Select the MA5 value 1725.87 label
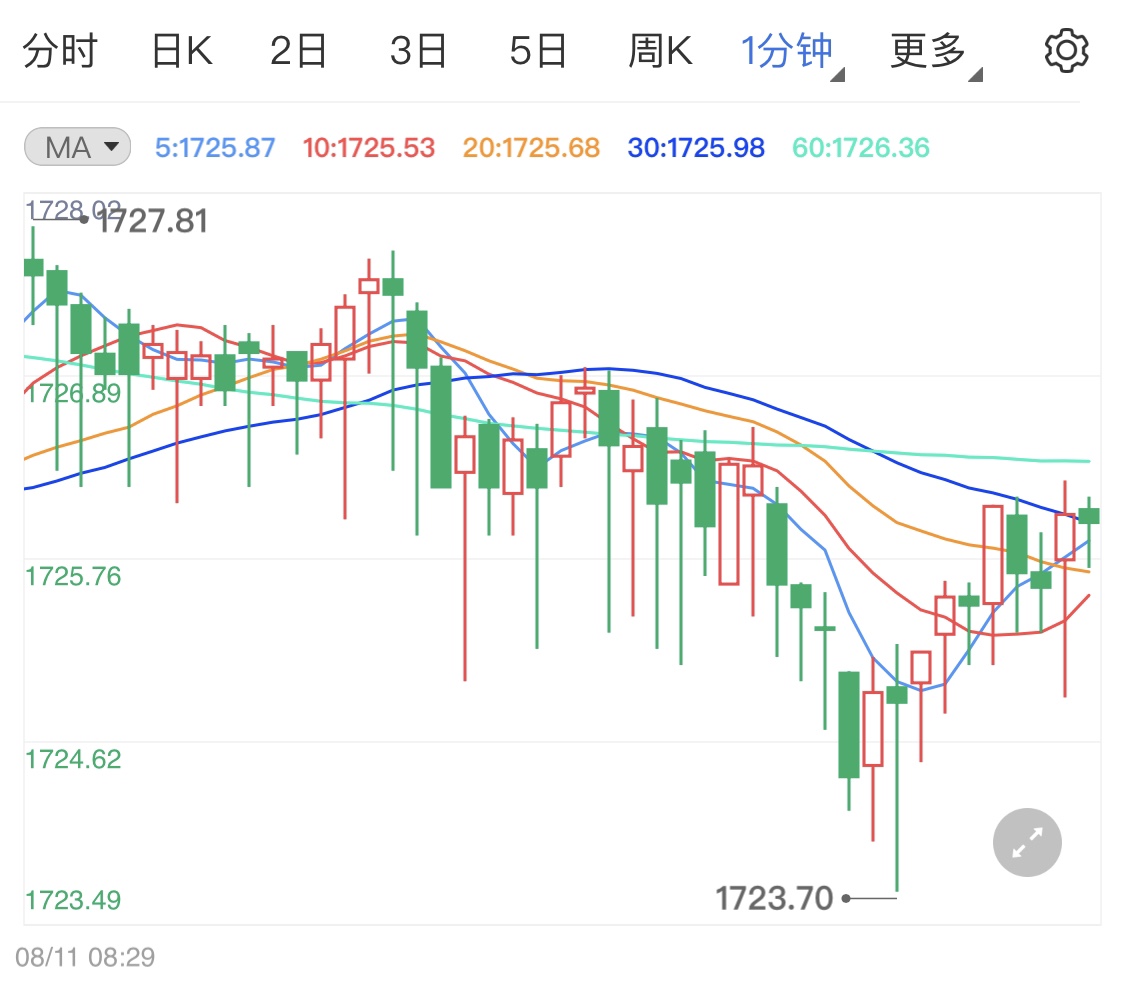This screenshot has width=1125, height=987. 215,146
